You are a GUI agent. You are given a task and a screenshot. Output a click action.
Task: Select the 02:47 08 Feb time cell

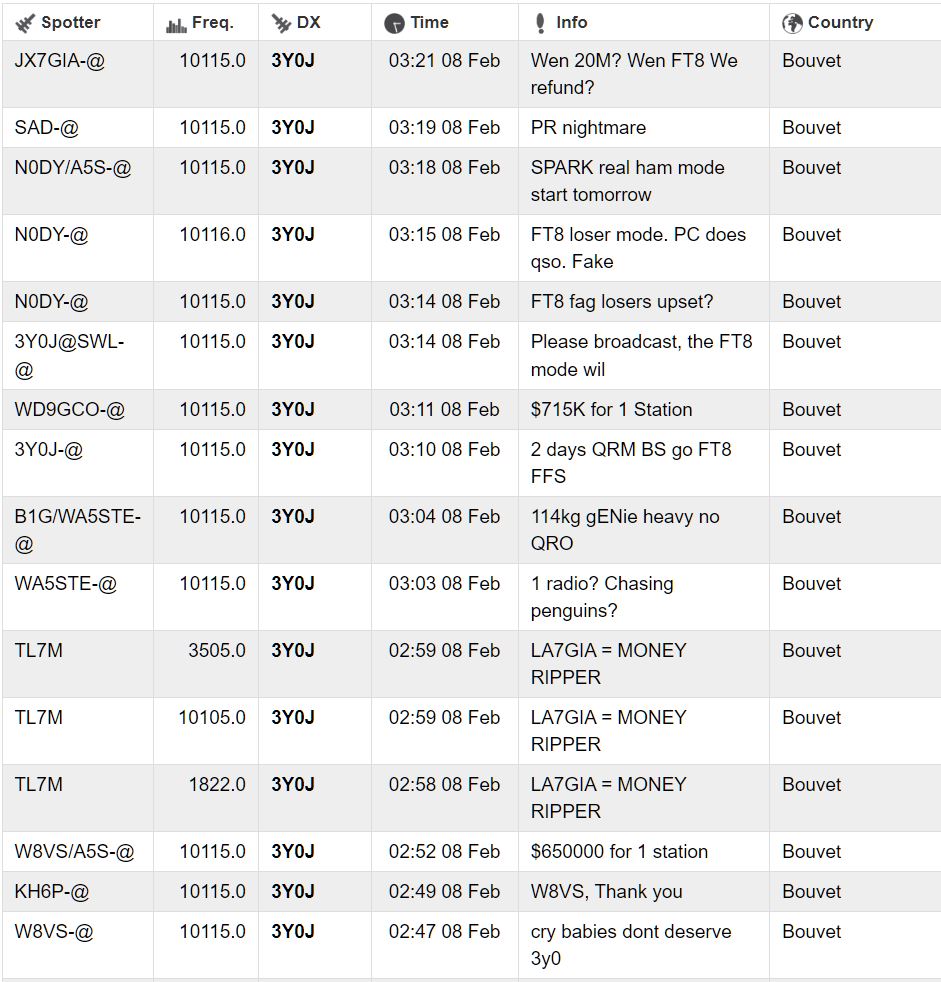(444, 932)
